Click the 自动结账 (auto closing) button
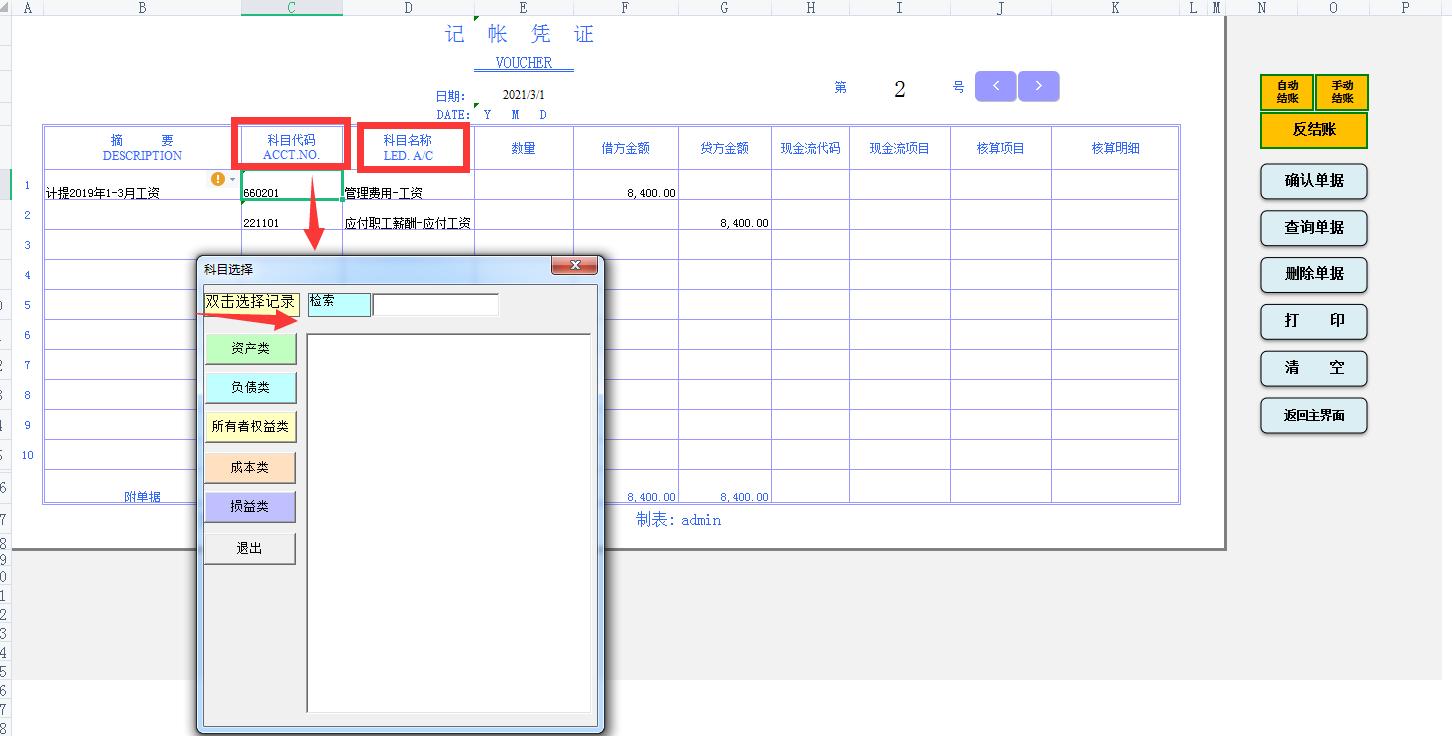Screen dimensions: 1452x736 tap(1287, 93)
